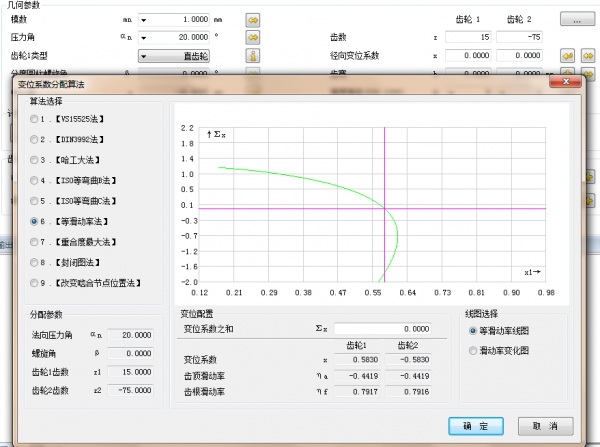Open the 模数 dropdown arrow
600x447 pixels.
point(143,20)
